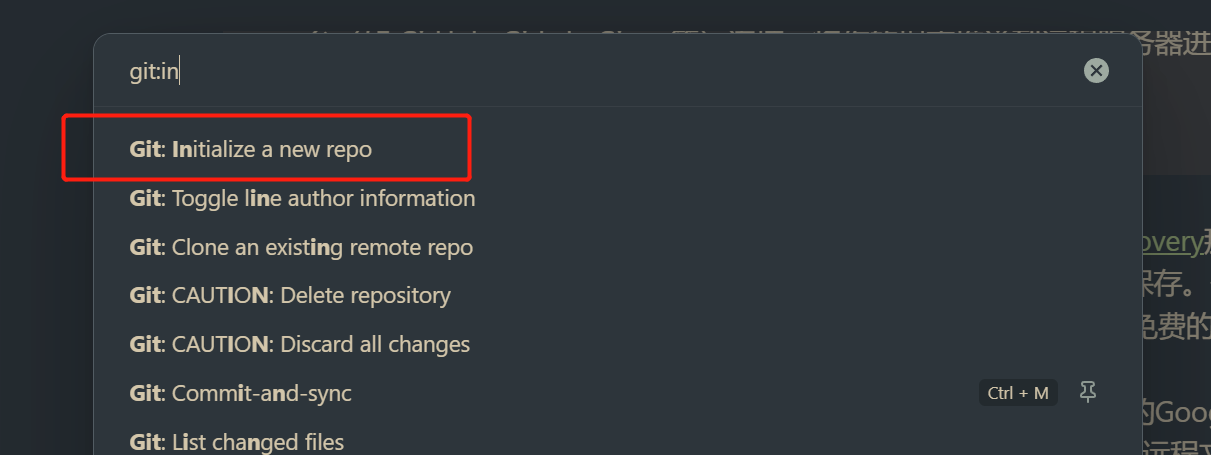Choose Git: Clone an existing remote repo
This screenshot has height=455, width=1211.
pyautogui.click(x=618, y=247)
